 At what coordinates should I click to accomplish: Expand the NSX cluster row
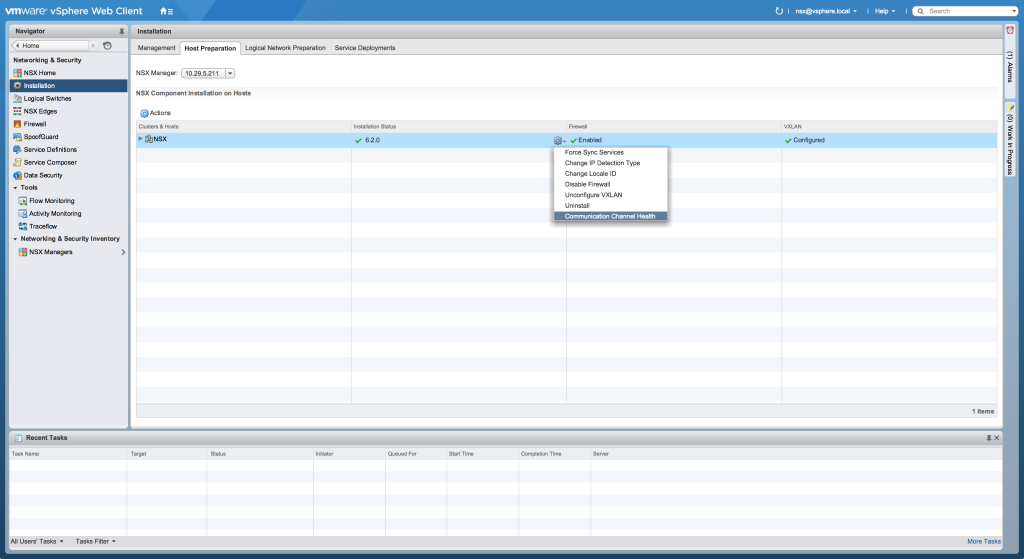pos(140,139)
